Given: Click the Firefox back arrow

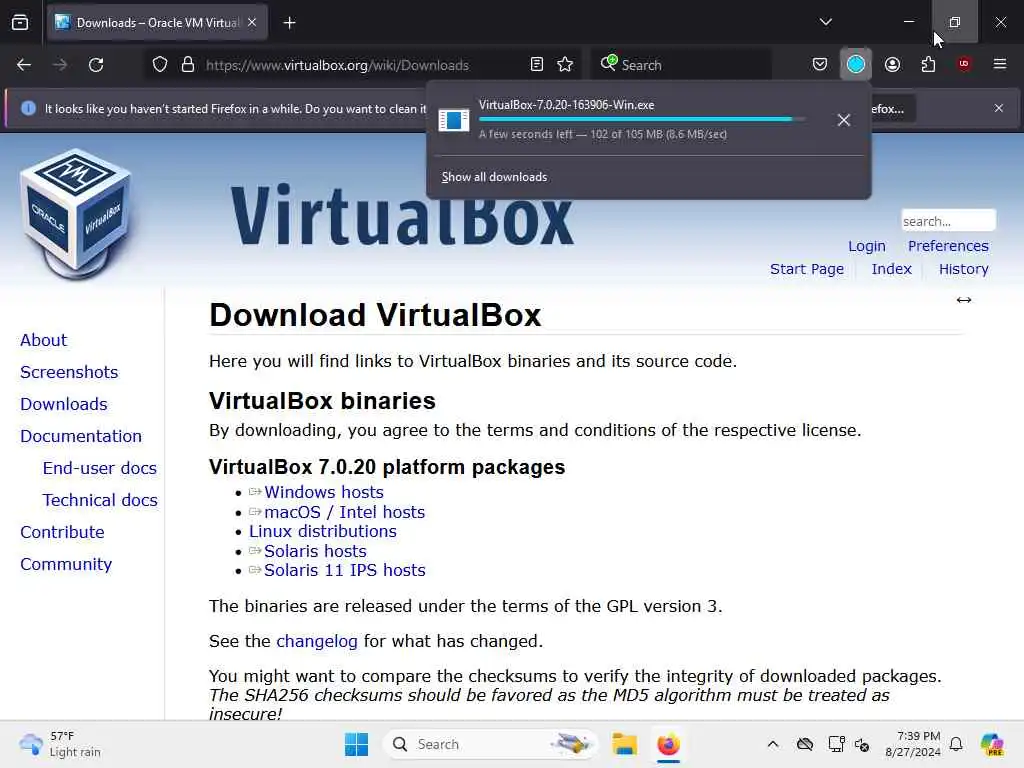Looking at the screenshot, I should point(24,65).
